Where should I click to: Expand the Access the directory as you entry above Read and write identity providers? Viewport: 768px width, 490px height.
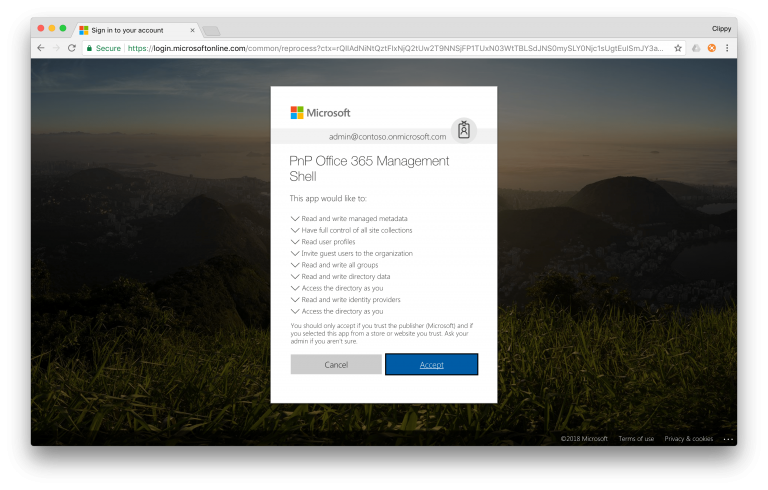pyautogui.click(x=295, y=288)
